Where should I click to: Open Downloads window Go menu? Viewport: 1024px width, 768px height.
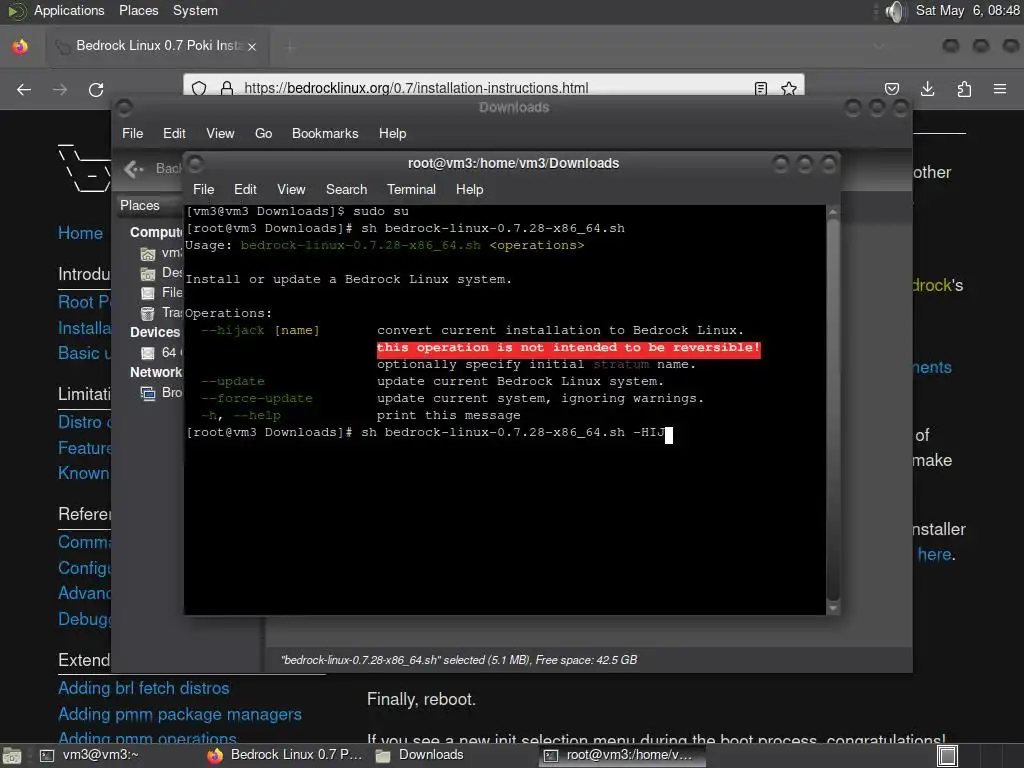(x=263, y=133)
